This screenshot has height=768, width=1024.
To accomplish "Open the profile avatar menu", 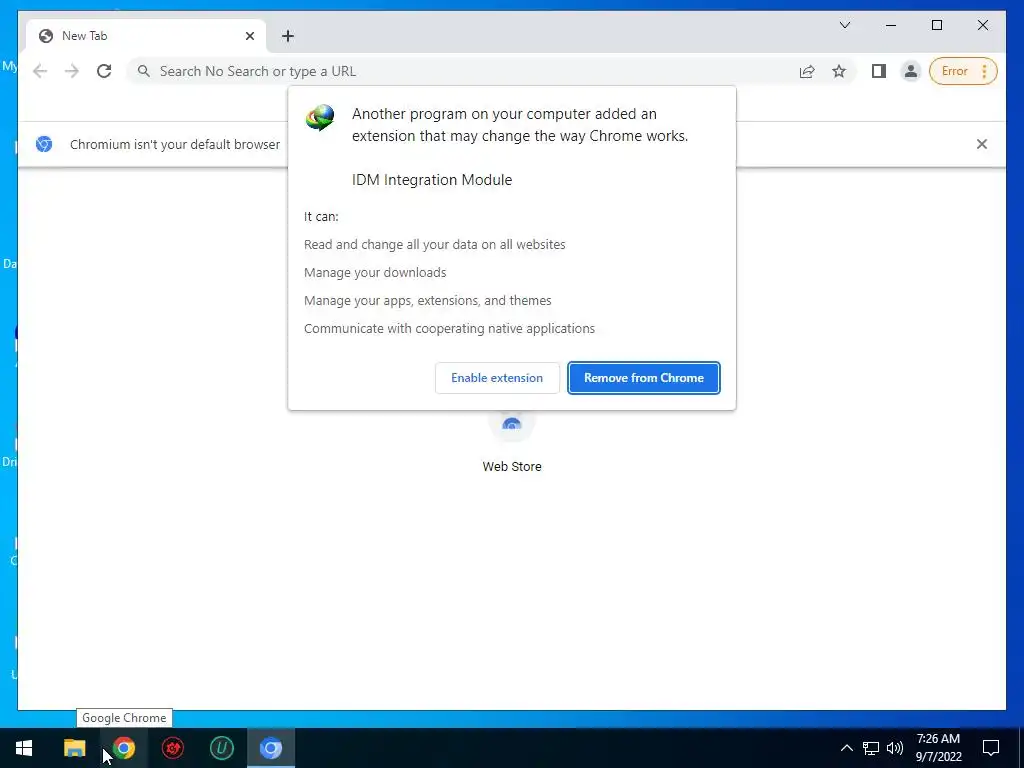I will [910, 71].
